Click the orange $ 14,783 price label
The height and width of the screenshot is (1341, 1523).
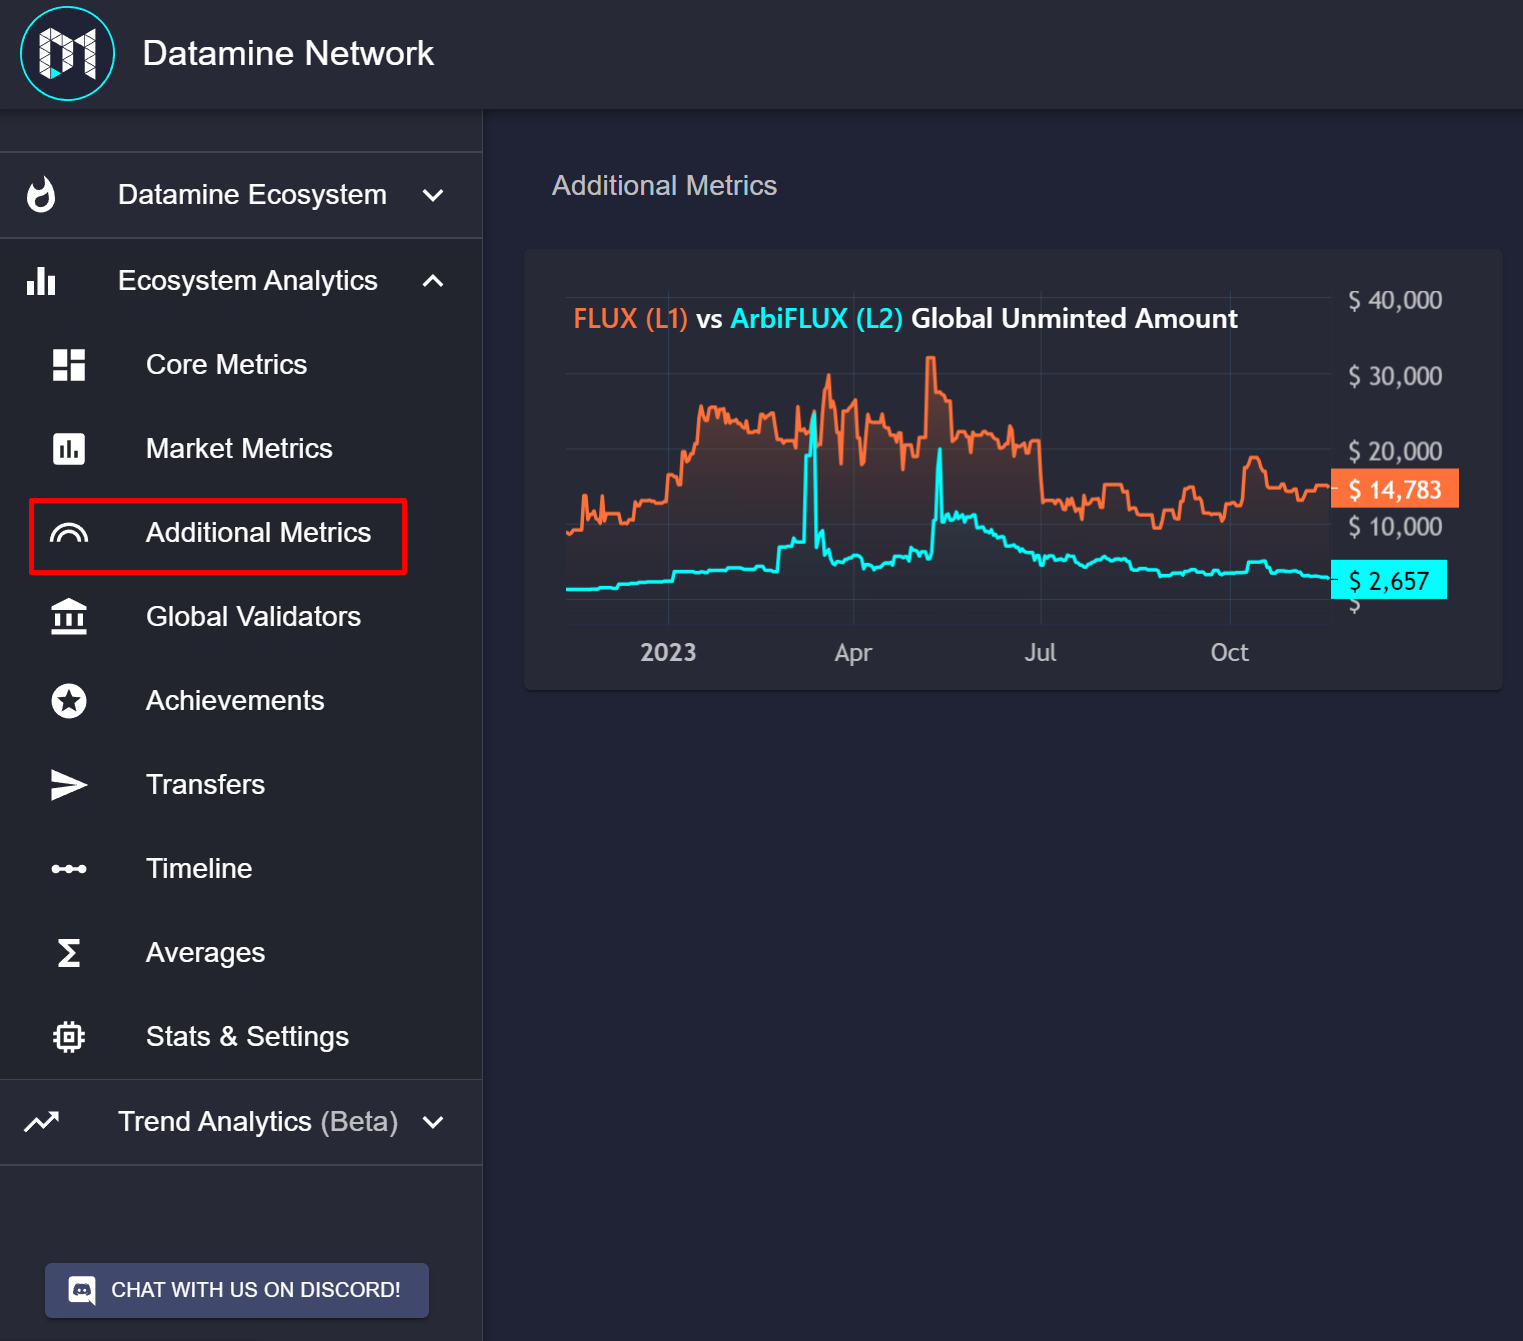[x=1395, y=489]
